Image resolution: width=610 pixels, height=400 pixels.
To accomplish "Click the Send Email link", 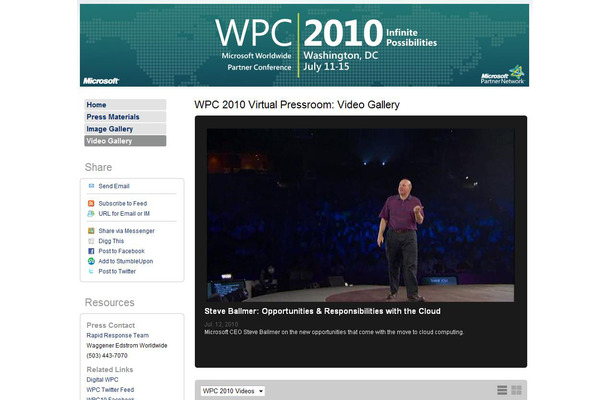I will [x=114, y=186].
